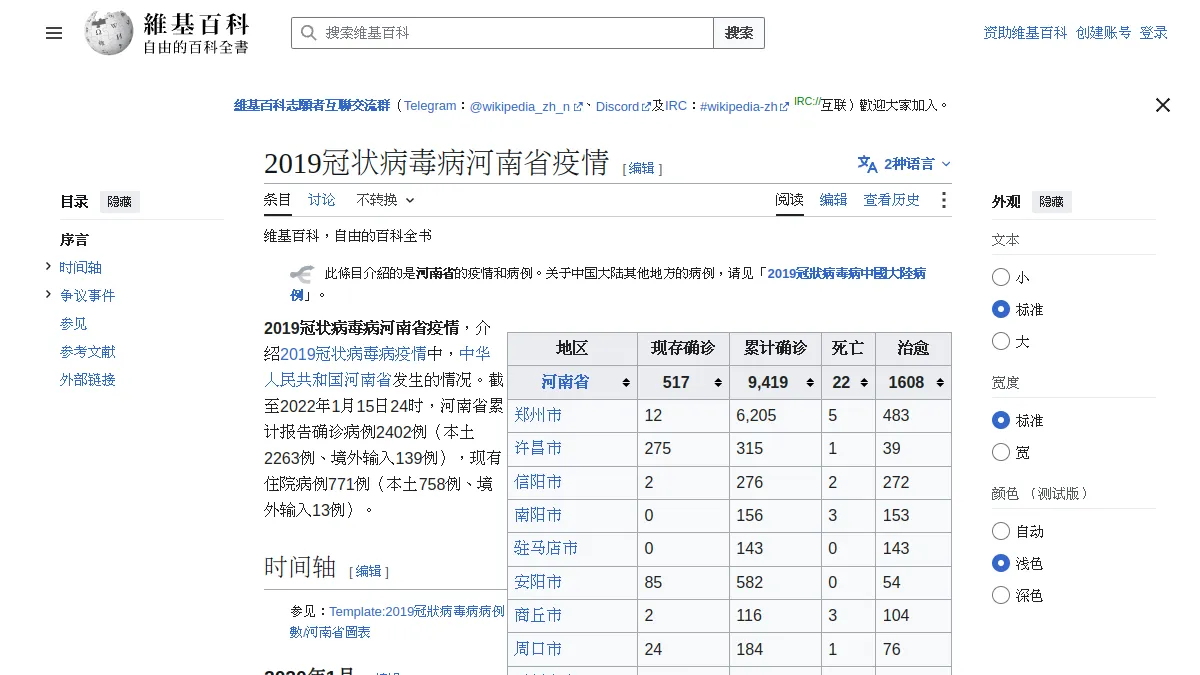Go to 参见 in contents

(x=73, y=324)
